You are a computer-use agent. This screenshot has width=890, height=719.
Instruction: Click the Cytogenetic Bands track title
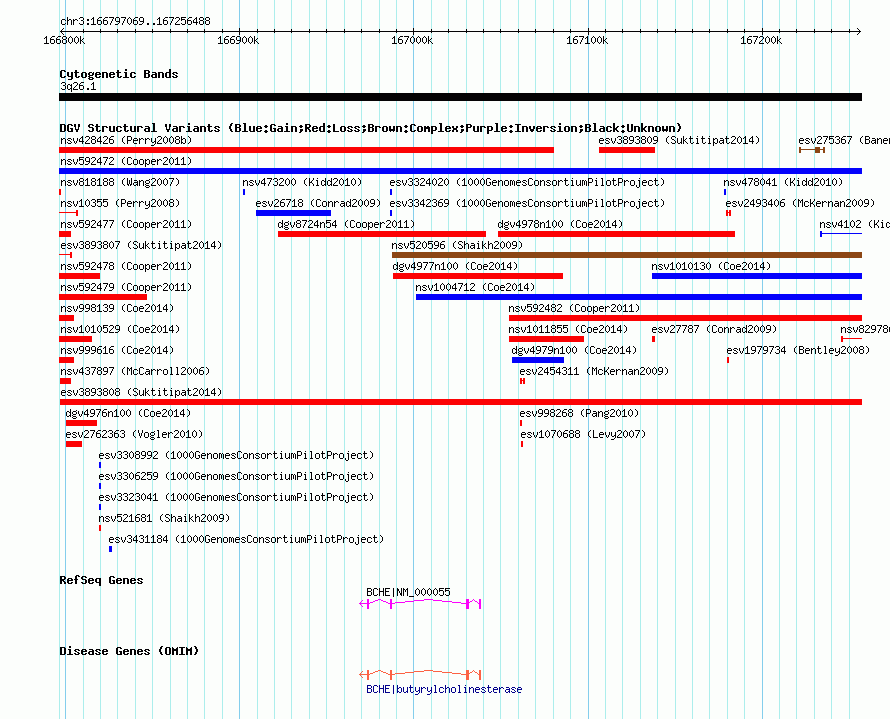point(119,74)
